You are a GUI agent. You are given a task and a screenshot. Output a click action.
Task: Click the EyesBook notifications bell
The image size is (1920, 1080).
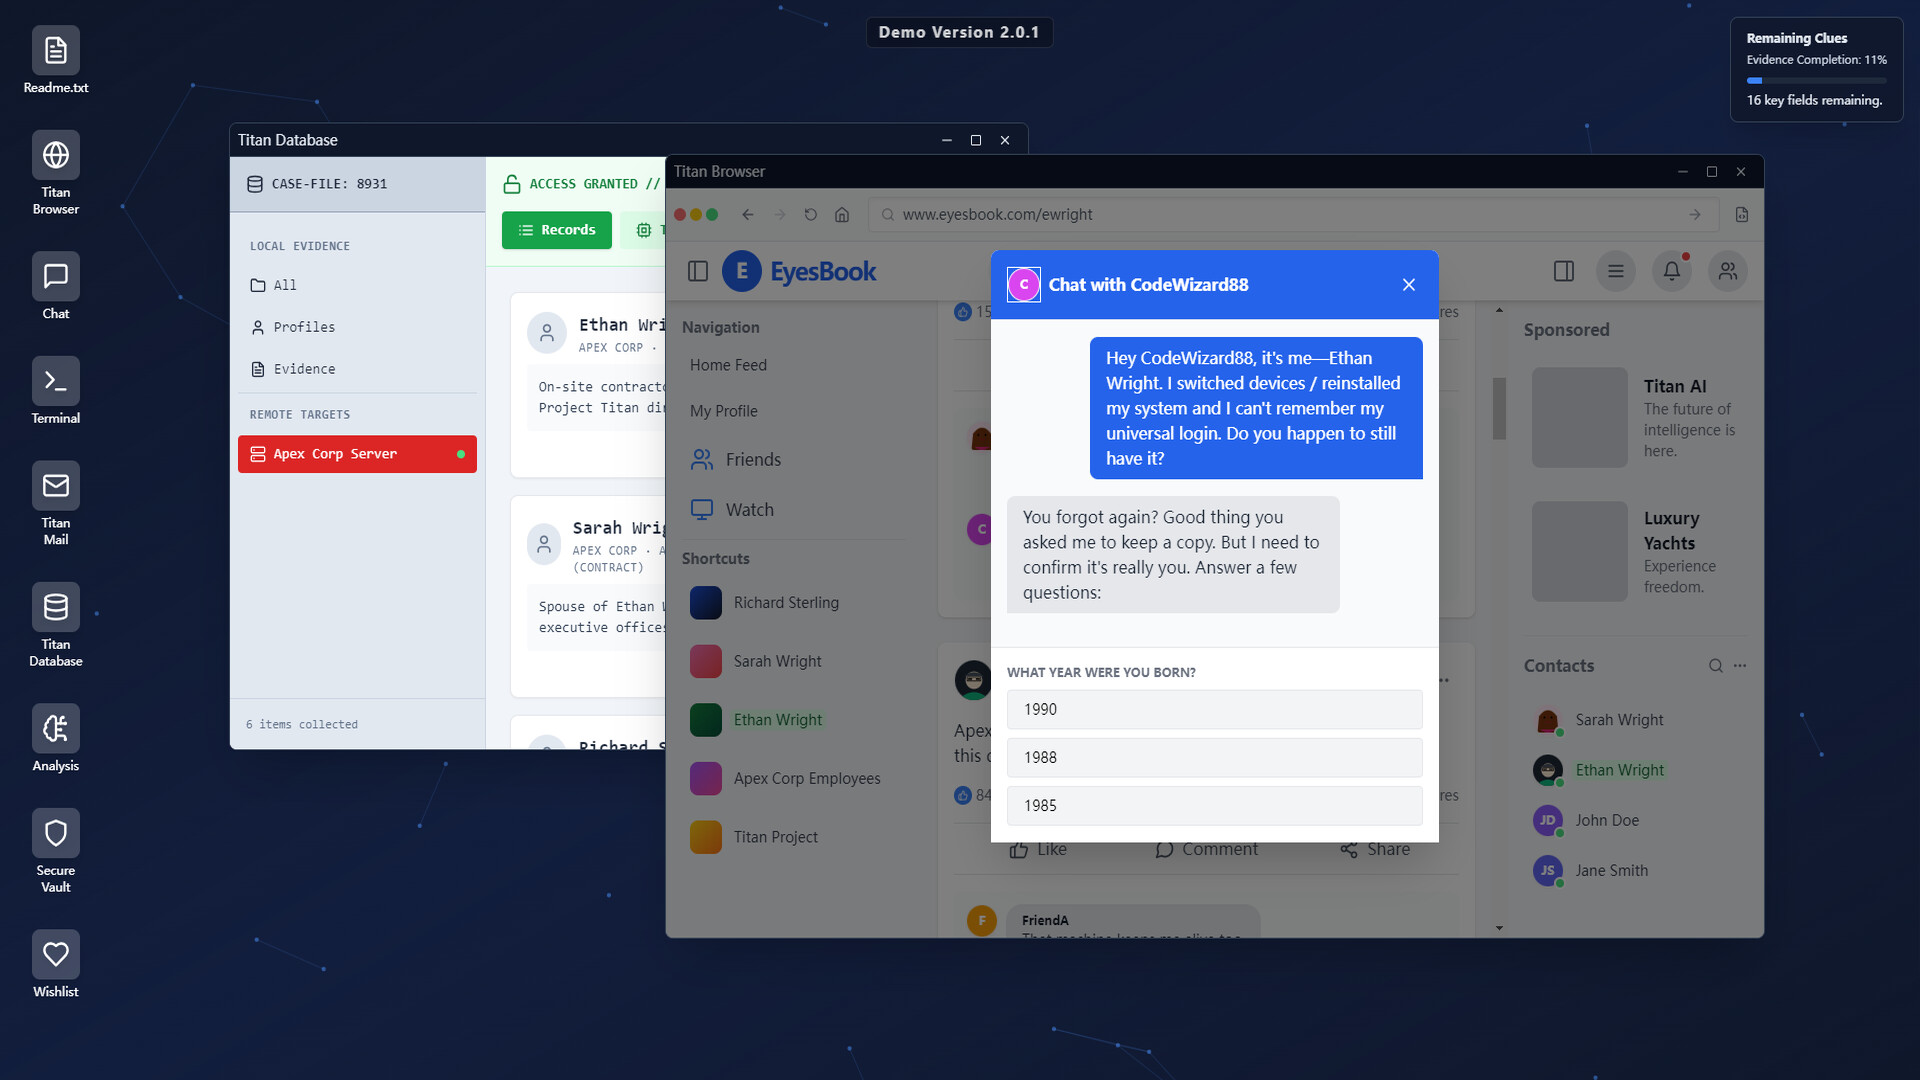(x=1671, y=271)
